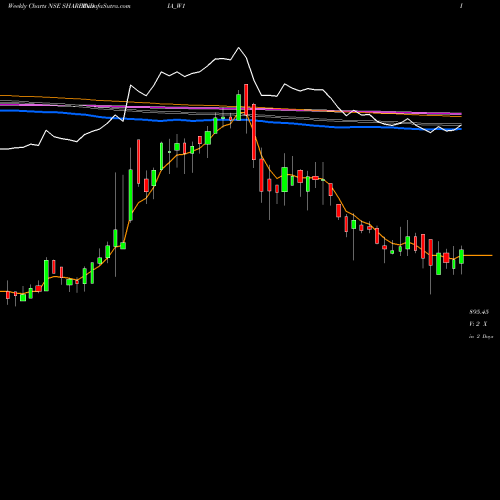
Task: Click the price value above "V: 2 X"
Action: (479, 312)
